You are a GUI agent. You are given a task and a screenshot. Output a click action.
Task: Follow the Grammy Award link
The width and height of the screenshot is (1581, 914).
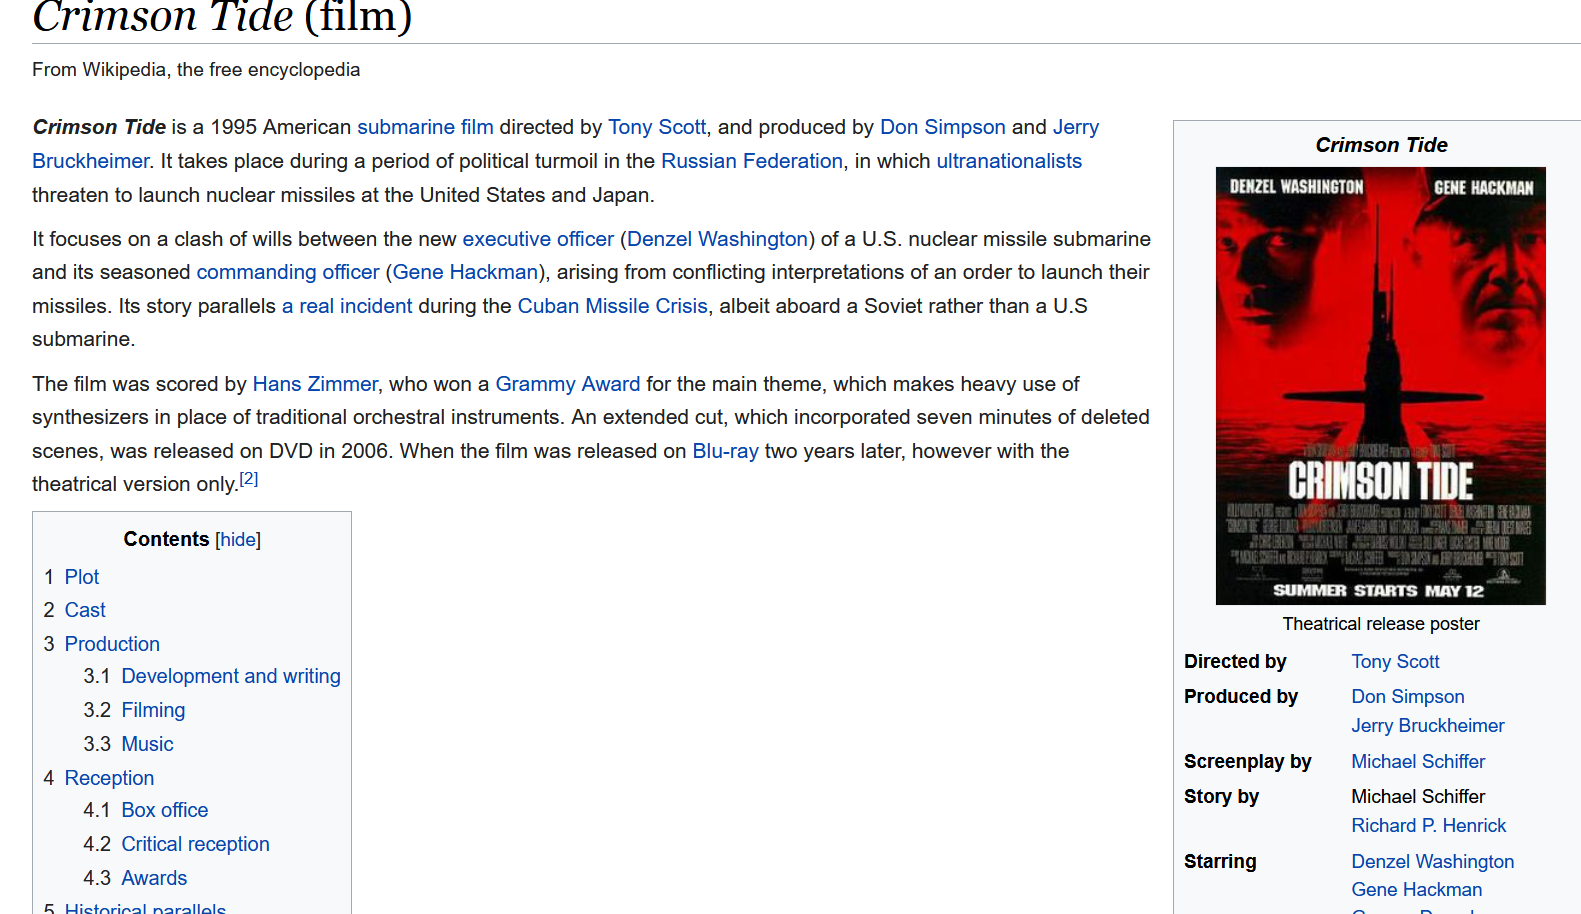pos(568,384)
